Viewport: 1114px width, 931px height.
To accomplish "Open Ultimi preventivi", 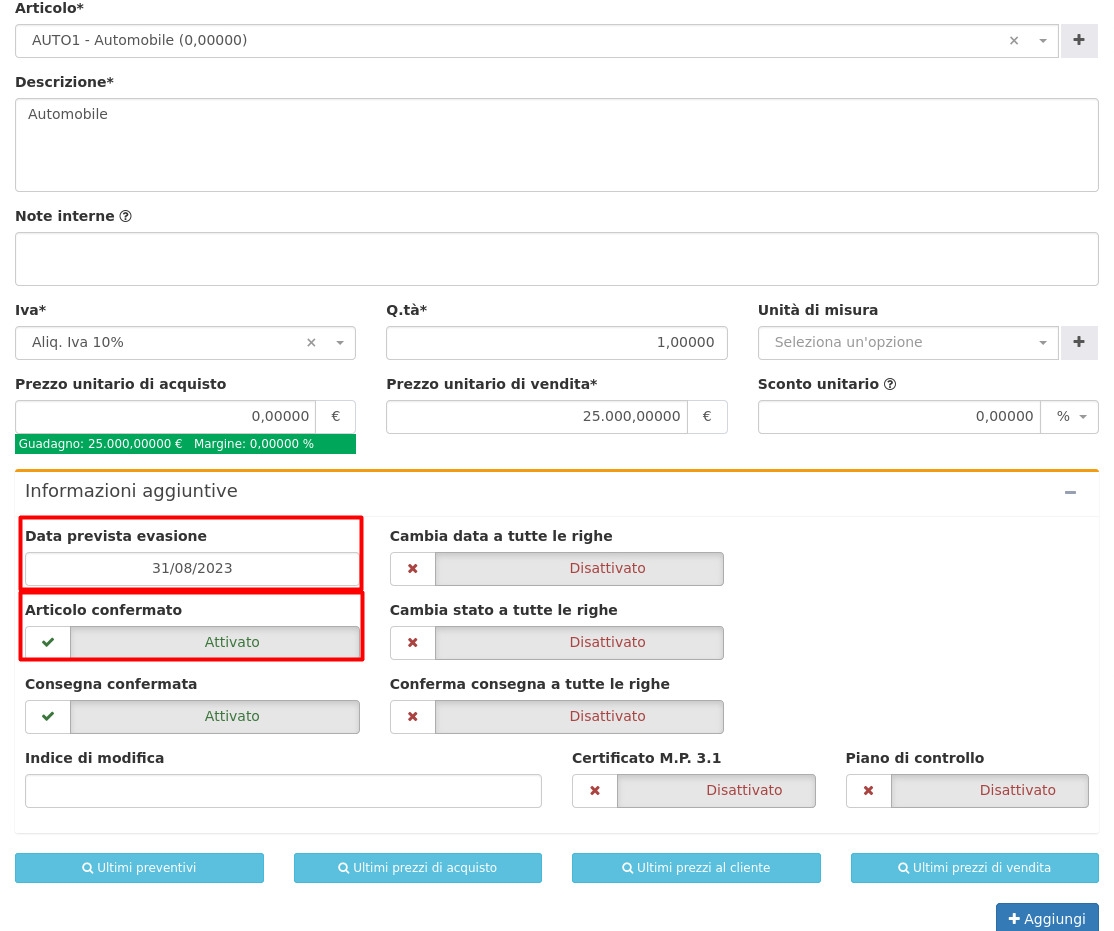I will coord(139,868).
